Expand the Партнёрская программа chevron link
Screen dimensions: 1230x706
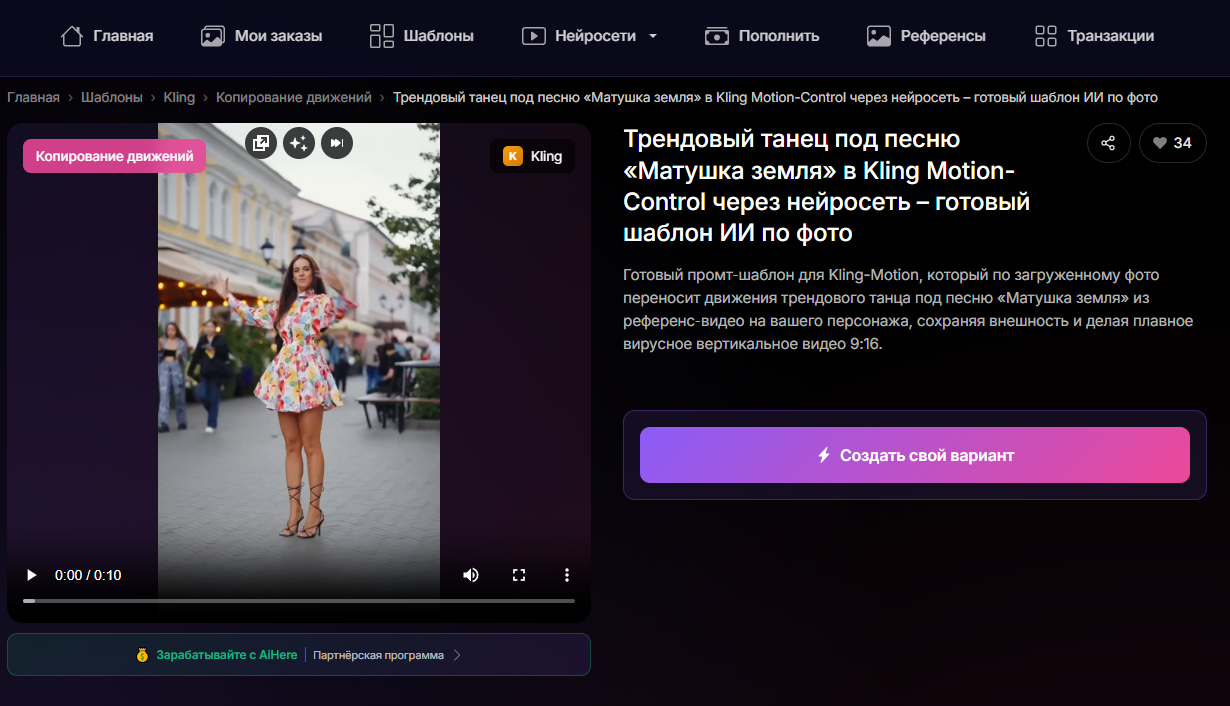[457, 655]
